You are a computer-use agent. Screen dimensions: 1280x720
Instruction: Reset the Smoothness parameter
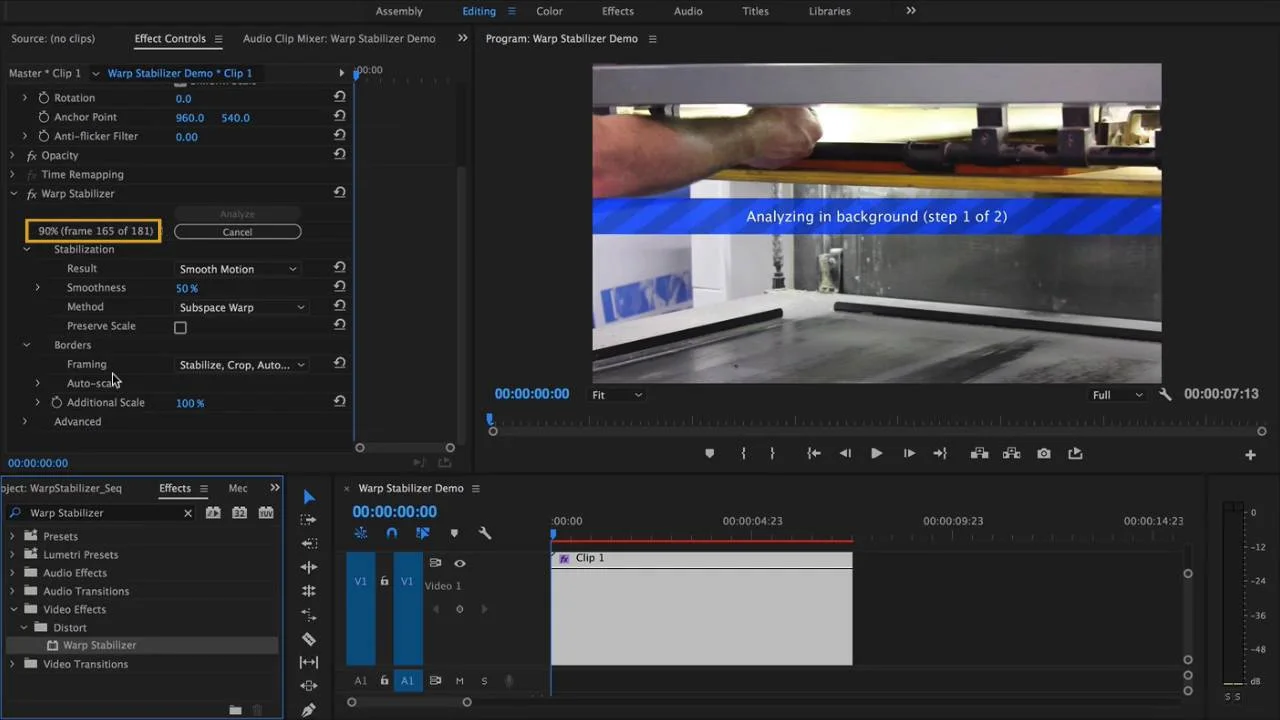tap(340, 287)
